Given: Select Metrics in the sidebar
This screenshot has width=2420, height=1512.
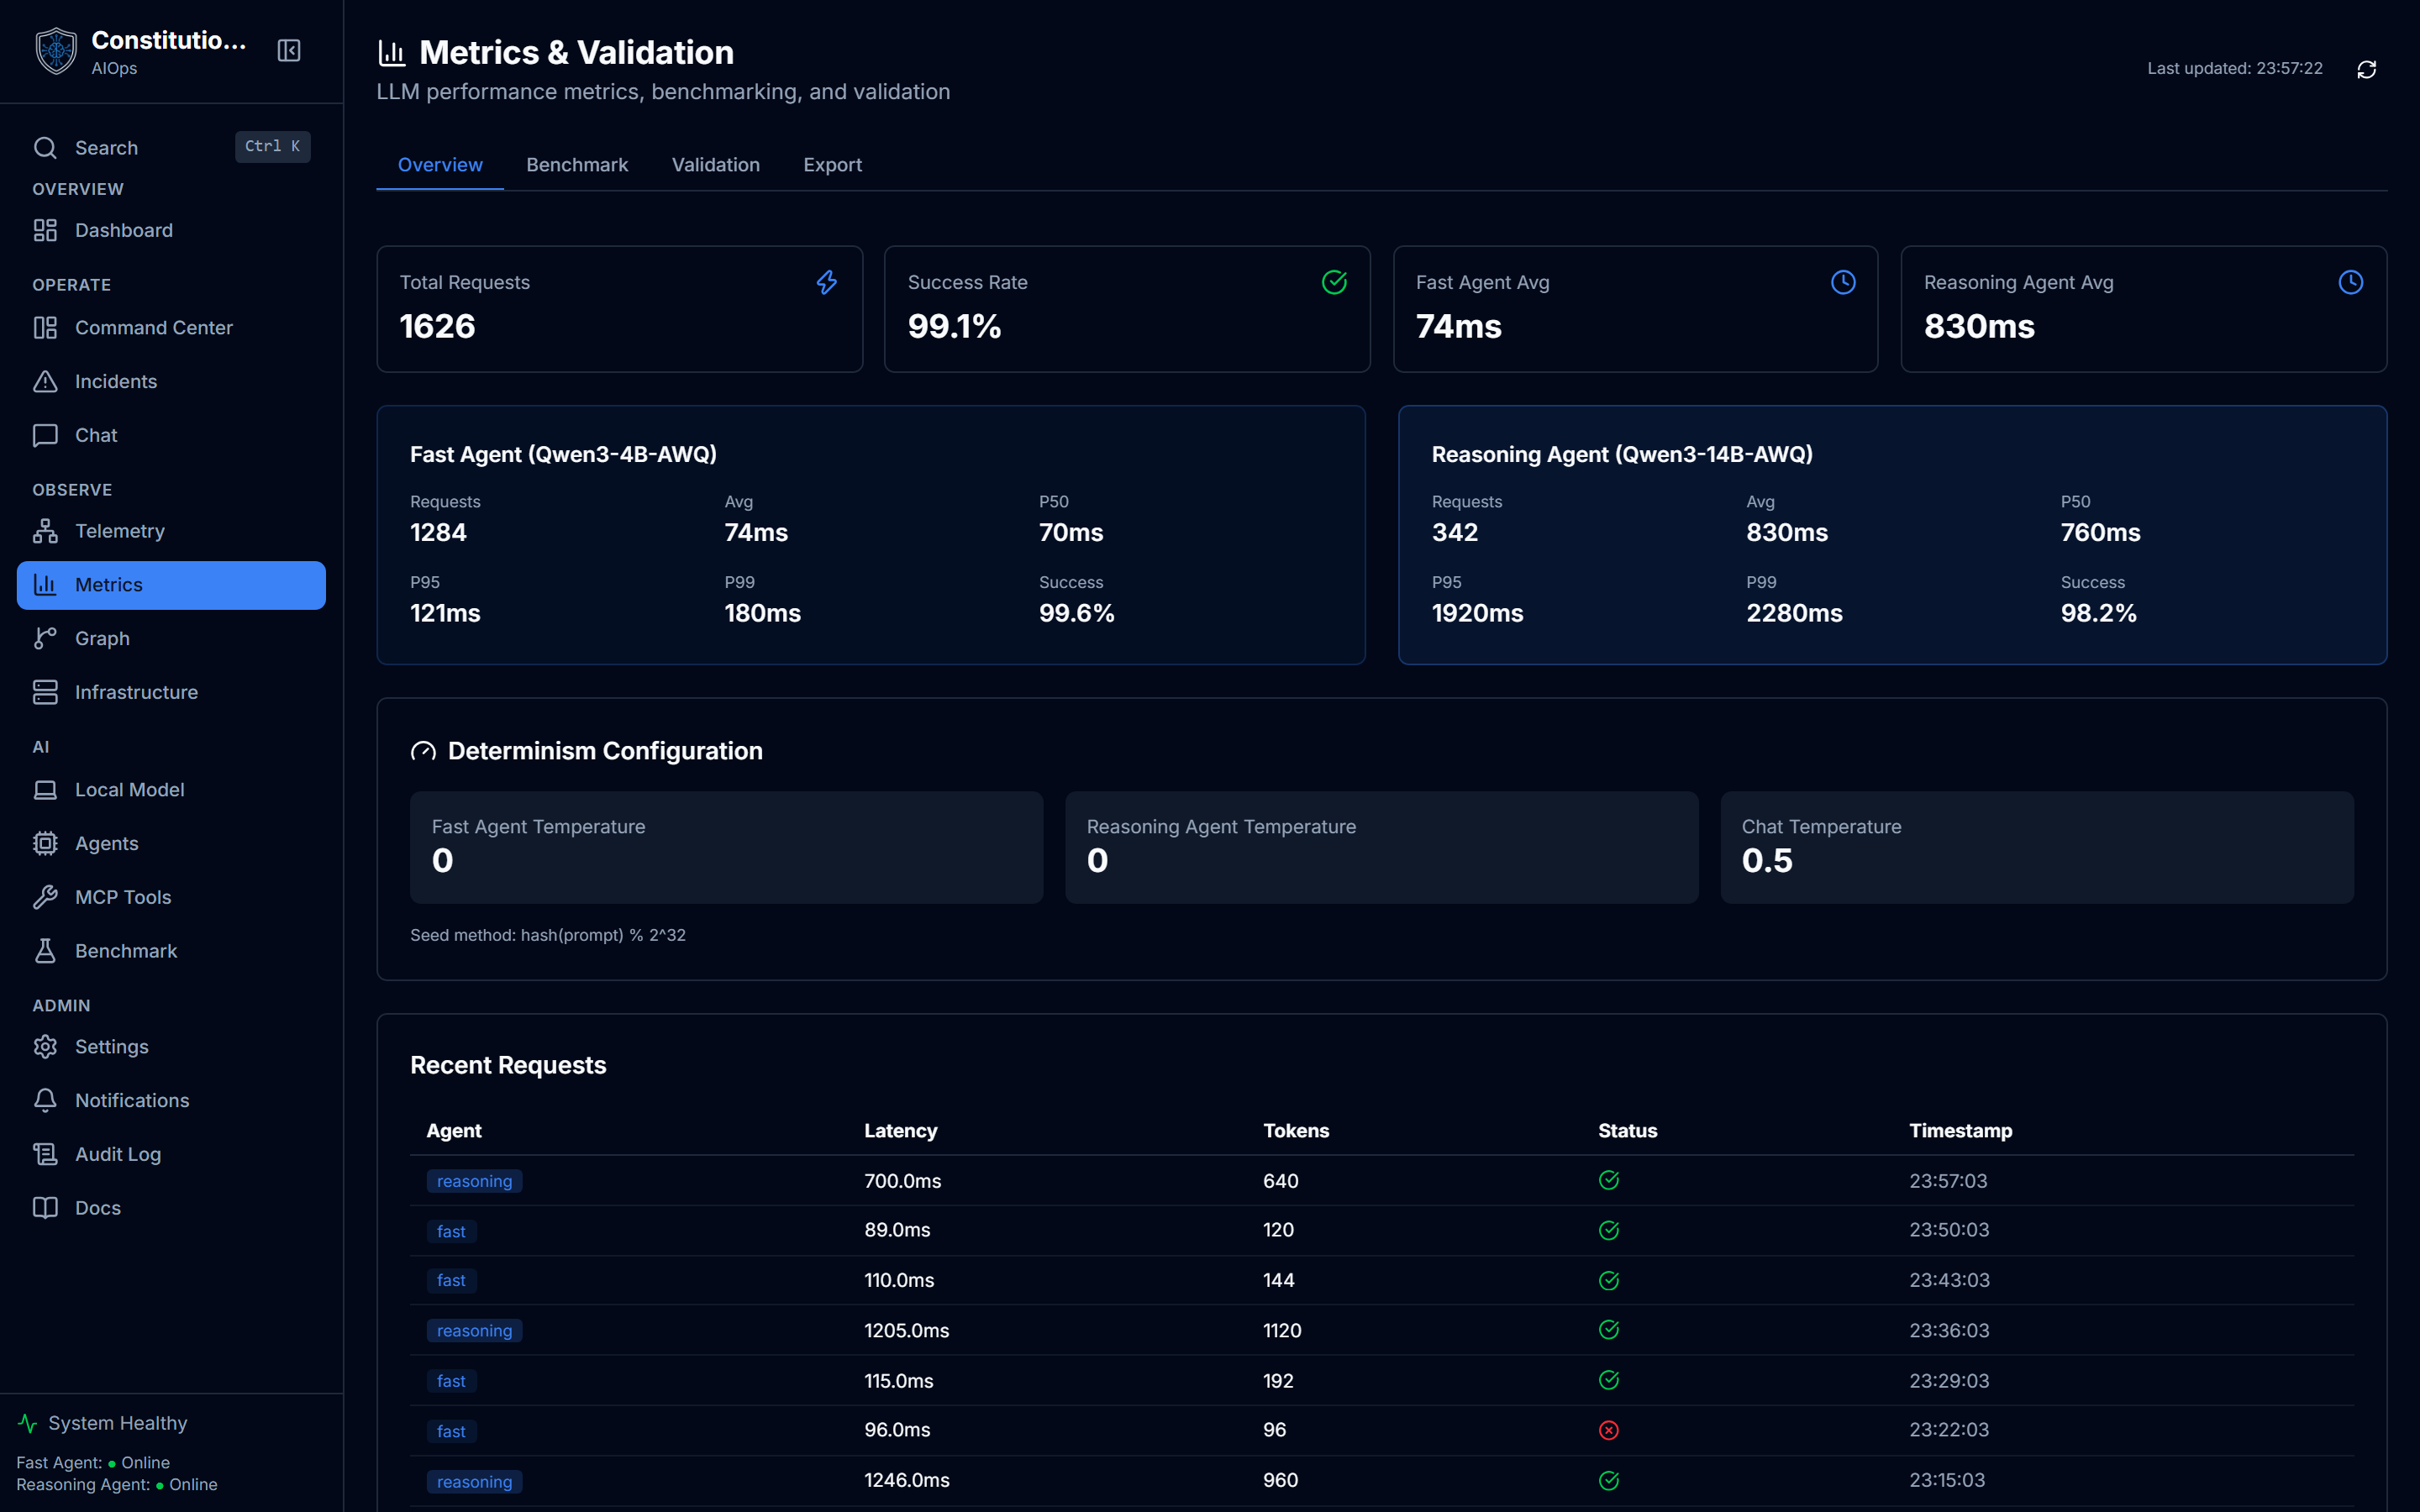Looking at the screenshot, I should (171, 585).
